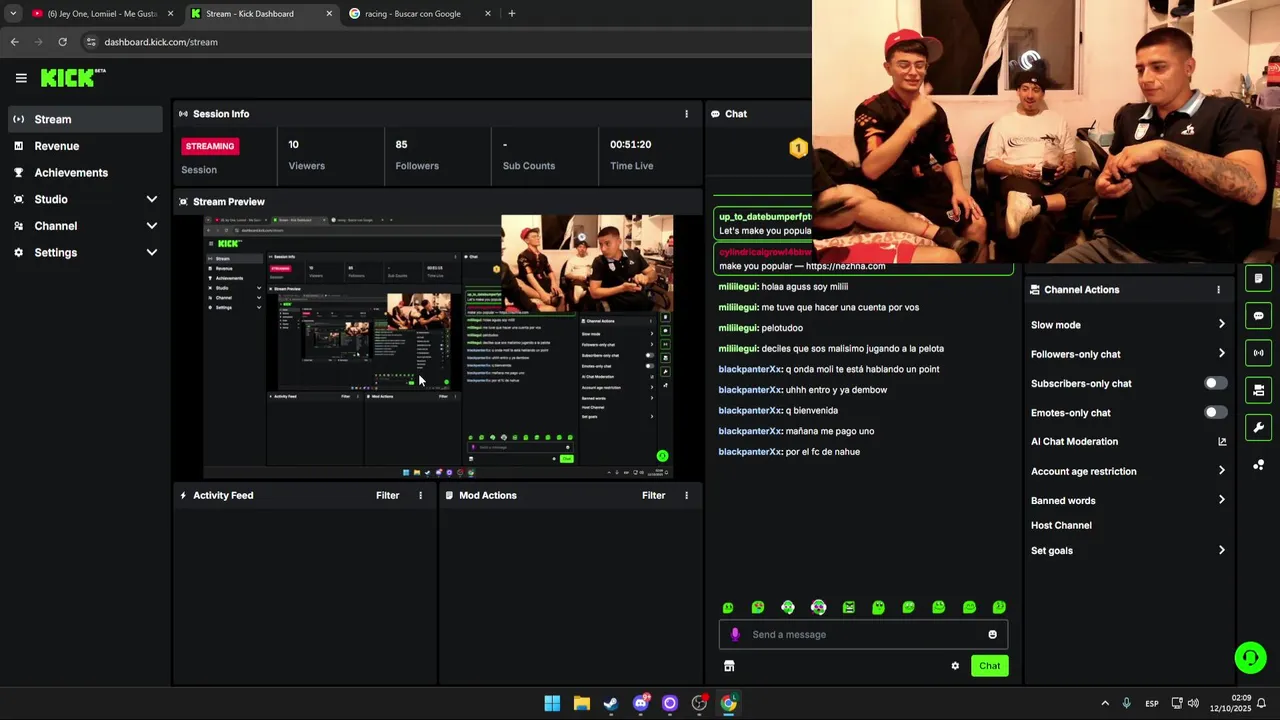Click Host Channel action
Image resolution: width=1280 pixels, height=720 pixels.
[1061, 525]
